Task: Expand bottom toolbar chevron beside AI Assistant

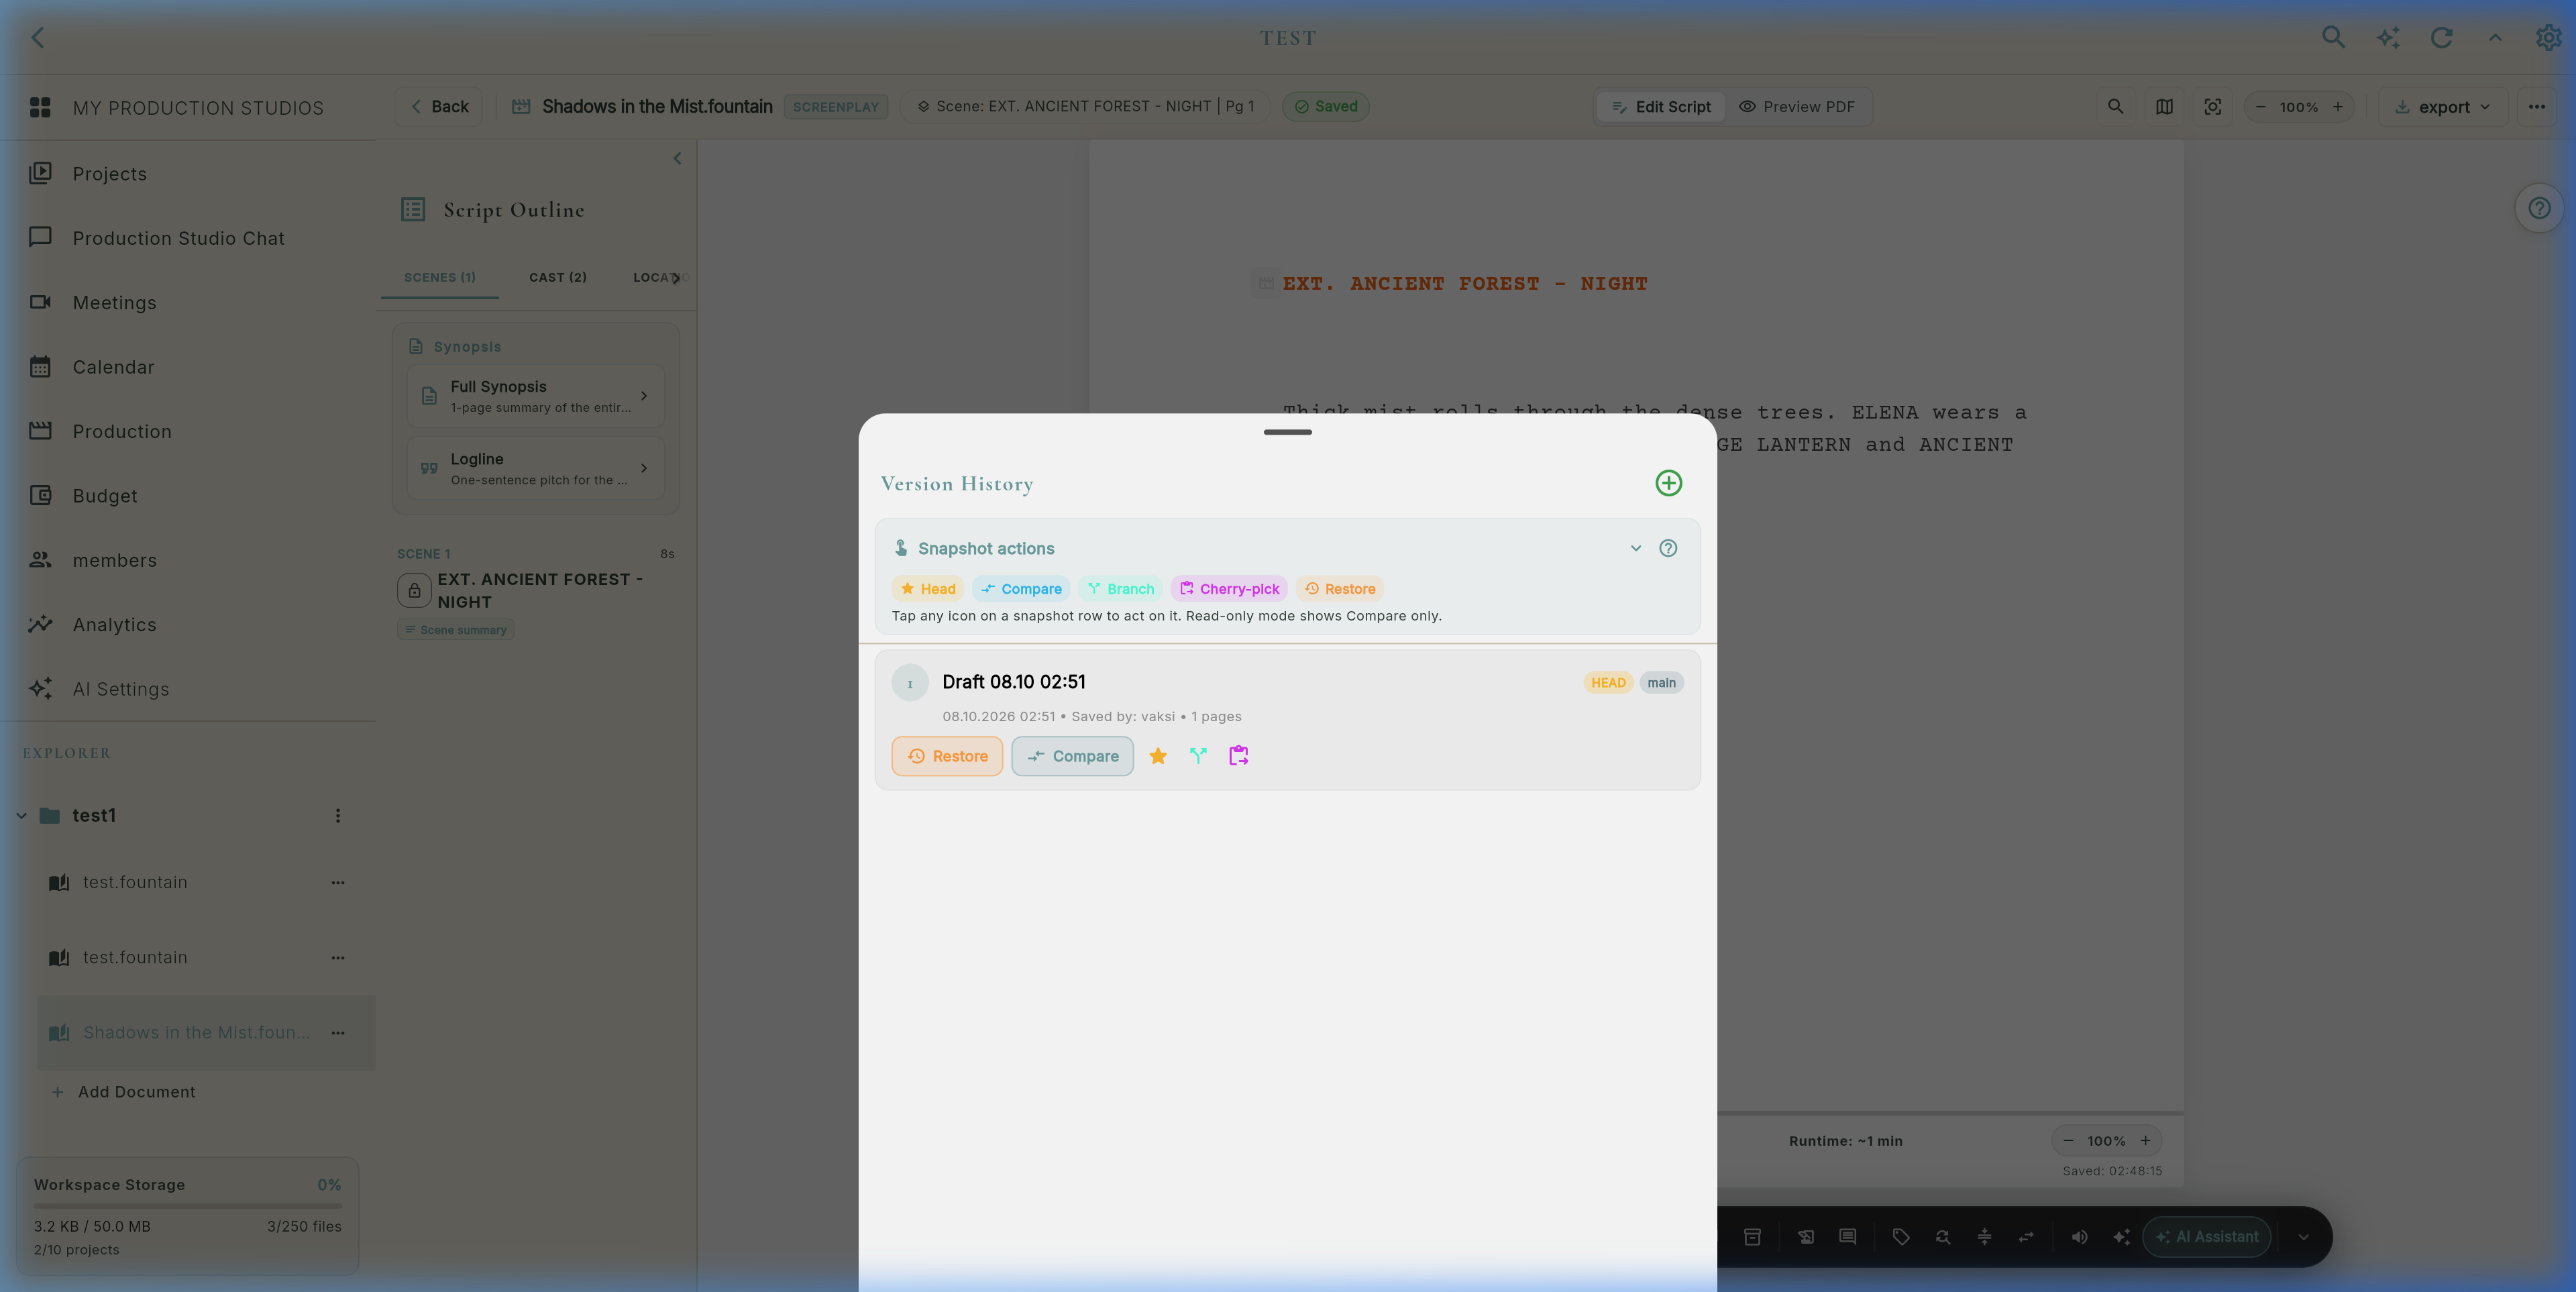Action: 2303,1237
